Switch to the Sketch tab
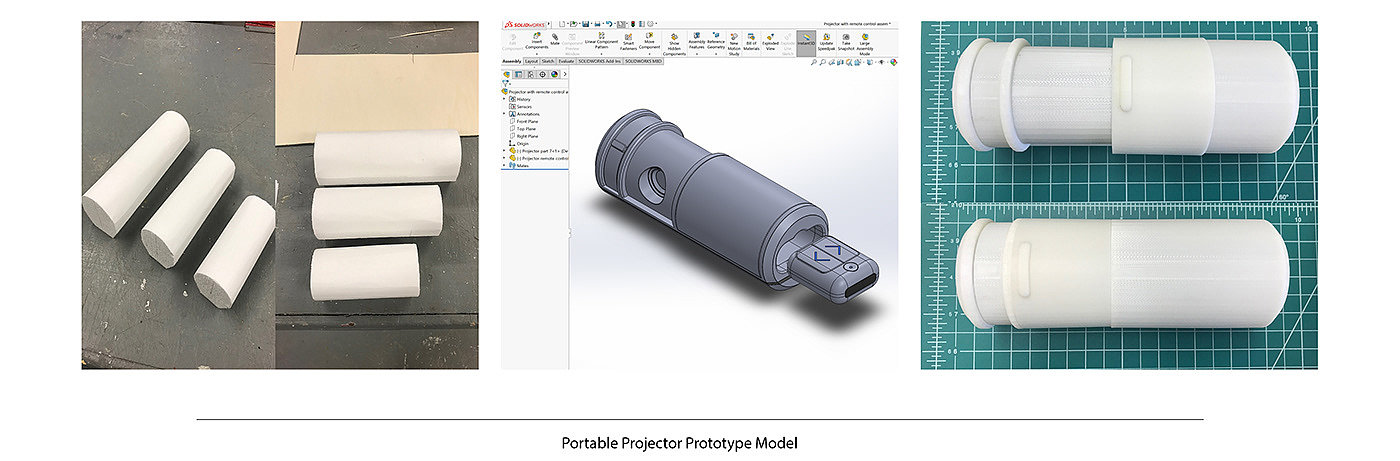The height and width of the screenshot is (461, 1400). click(x=547, y=61)
